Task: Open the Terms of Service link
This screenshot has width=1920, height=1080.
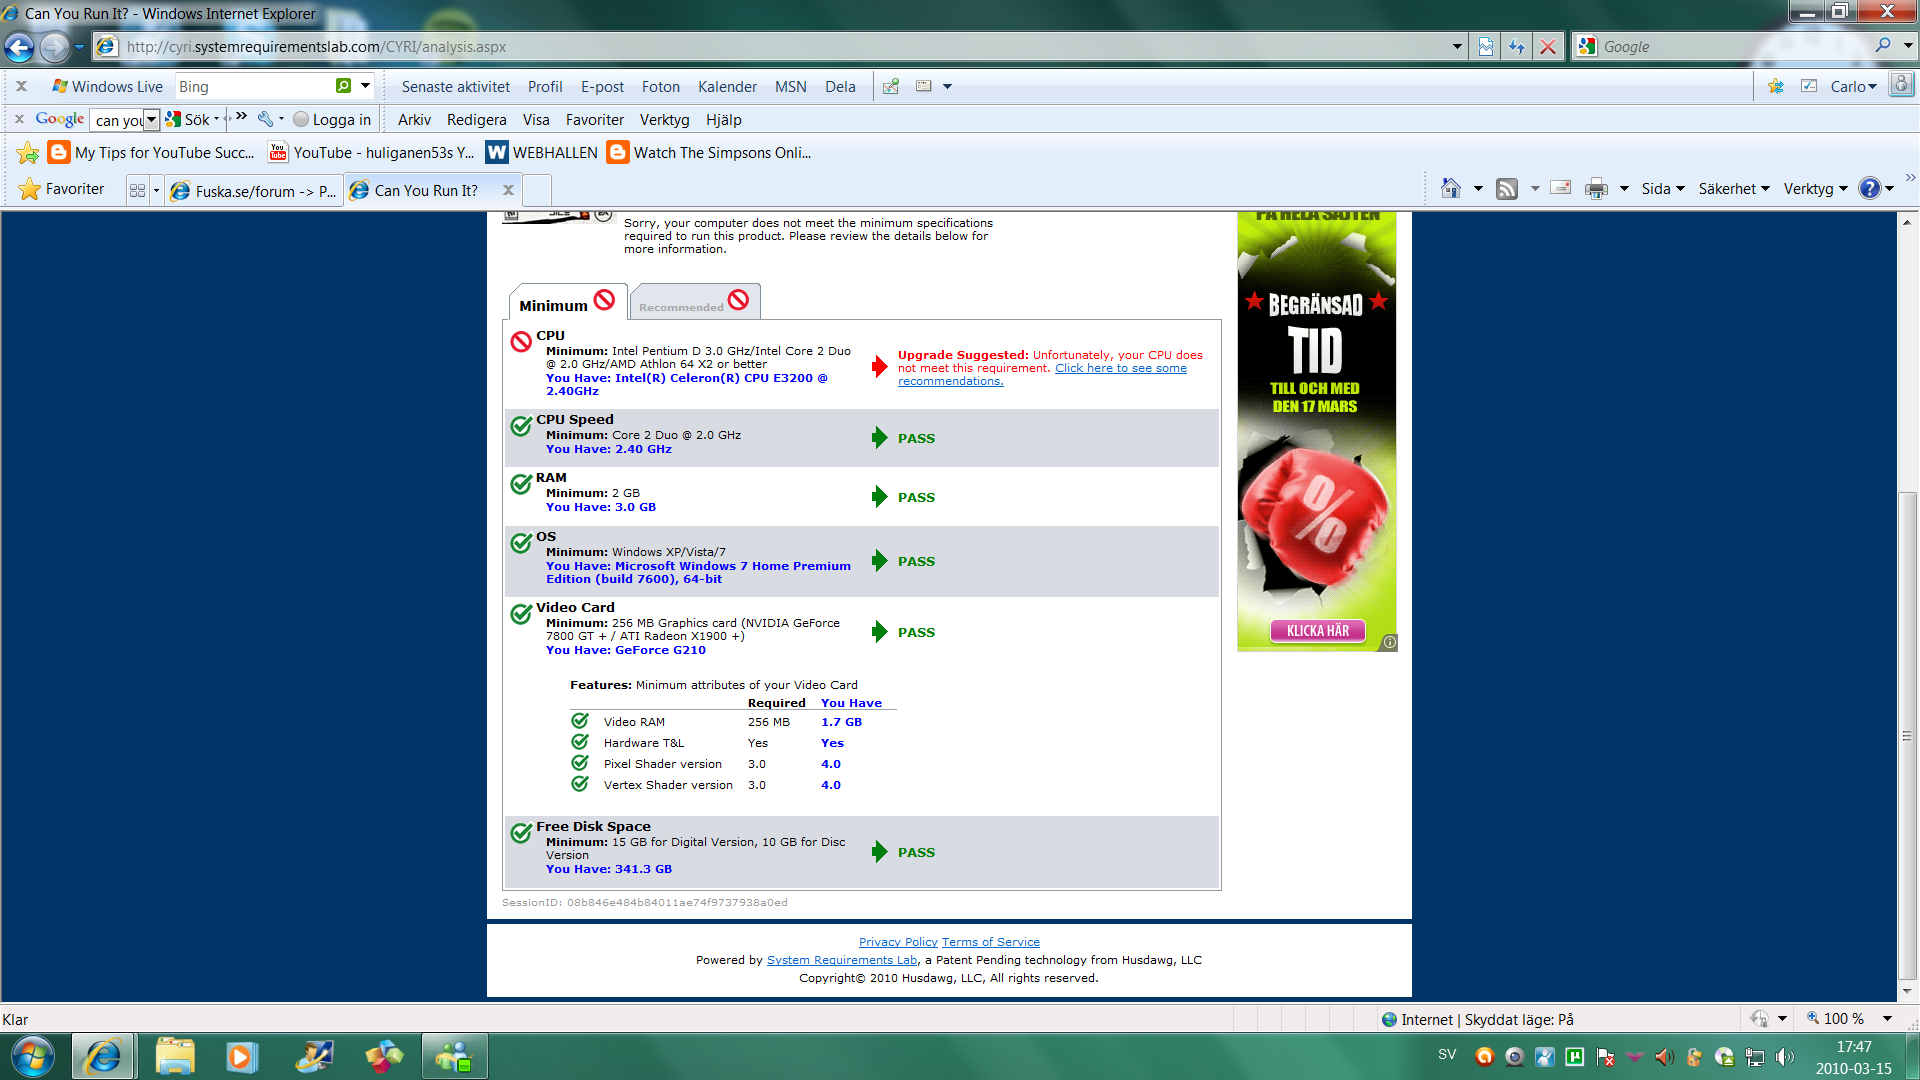Action: [990, 942]
